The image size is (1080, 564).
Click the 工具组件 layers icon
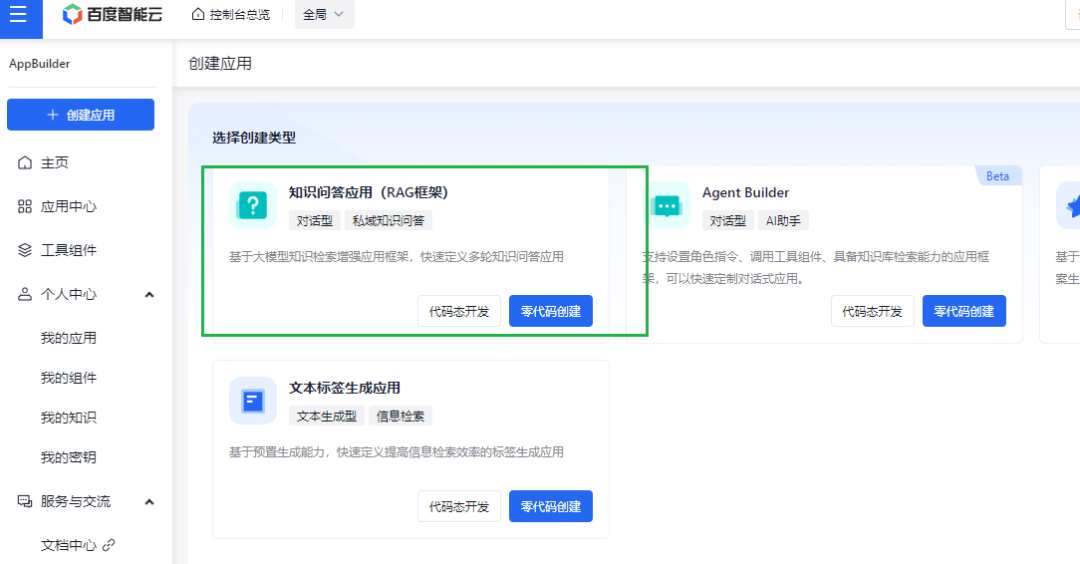coord(25,250)
